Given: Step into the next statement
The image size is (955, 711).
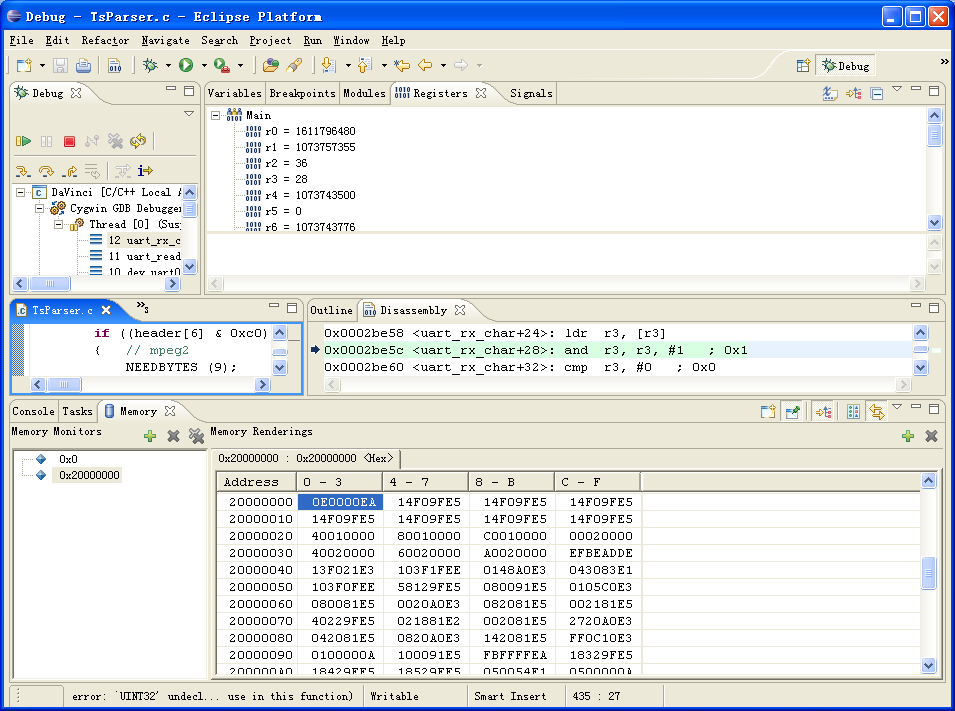Looking at the screenshot, I should point(23,170).
